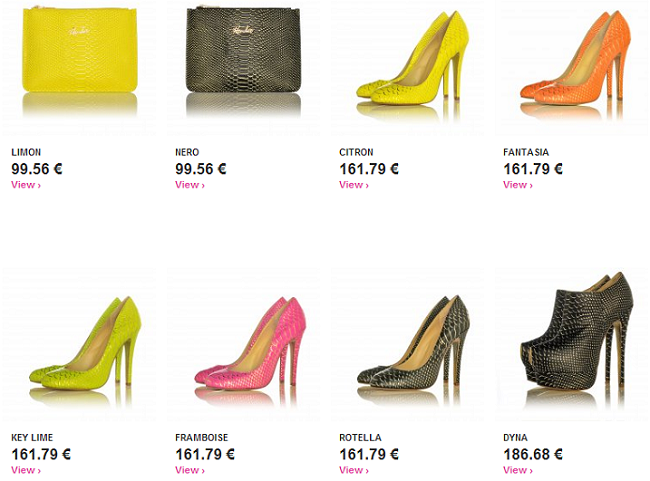
Task: Follow the View link for FANTASIA
Action: (518, 185)
